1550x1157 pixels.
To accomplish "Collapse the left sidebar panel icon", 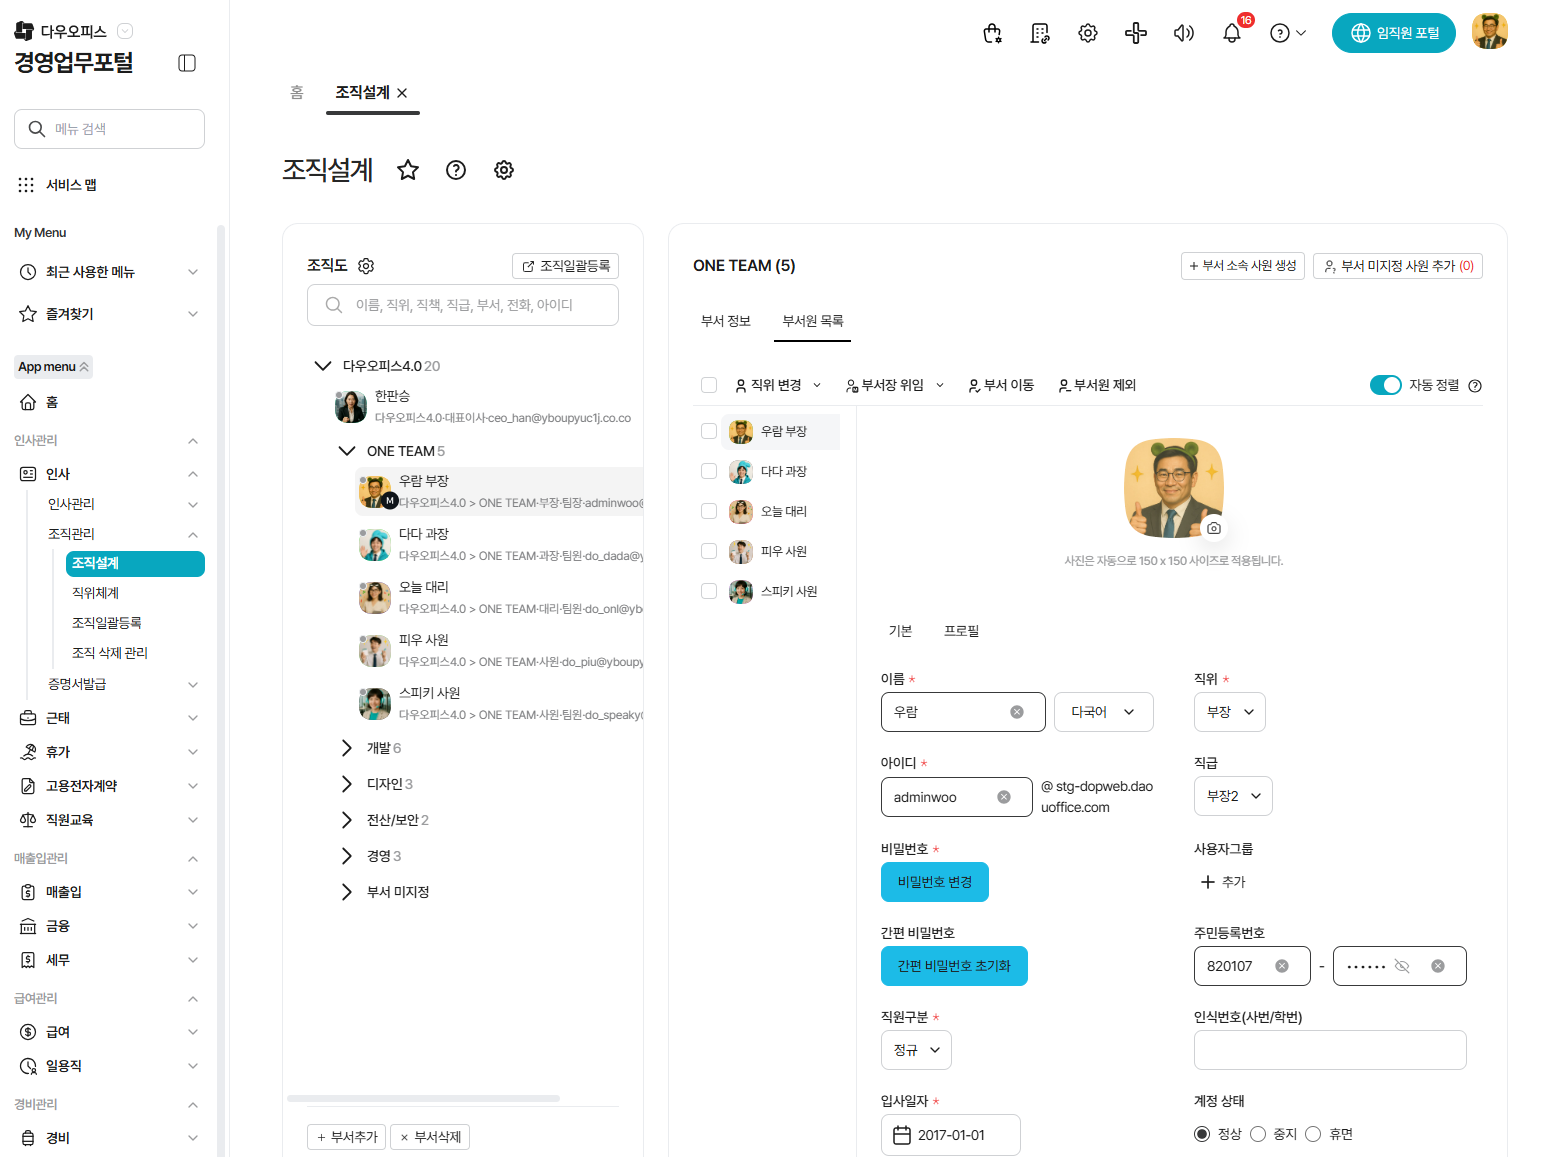I will 187,63.
